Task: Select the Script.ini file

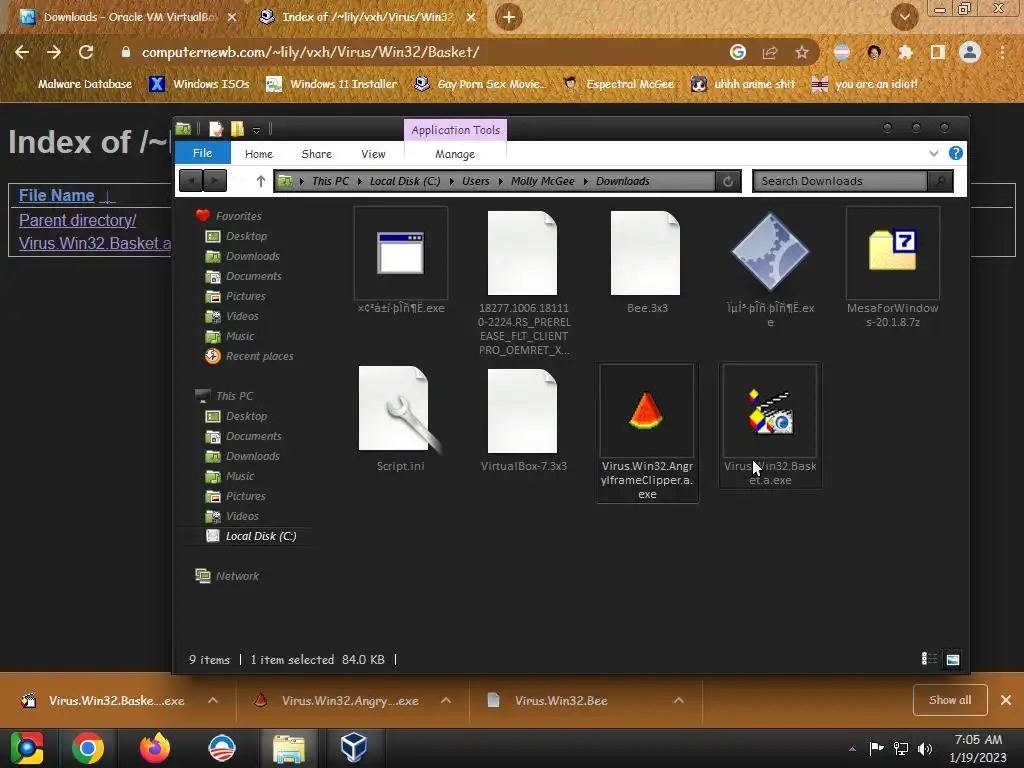Action: [400, 419]
